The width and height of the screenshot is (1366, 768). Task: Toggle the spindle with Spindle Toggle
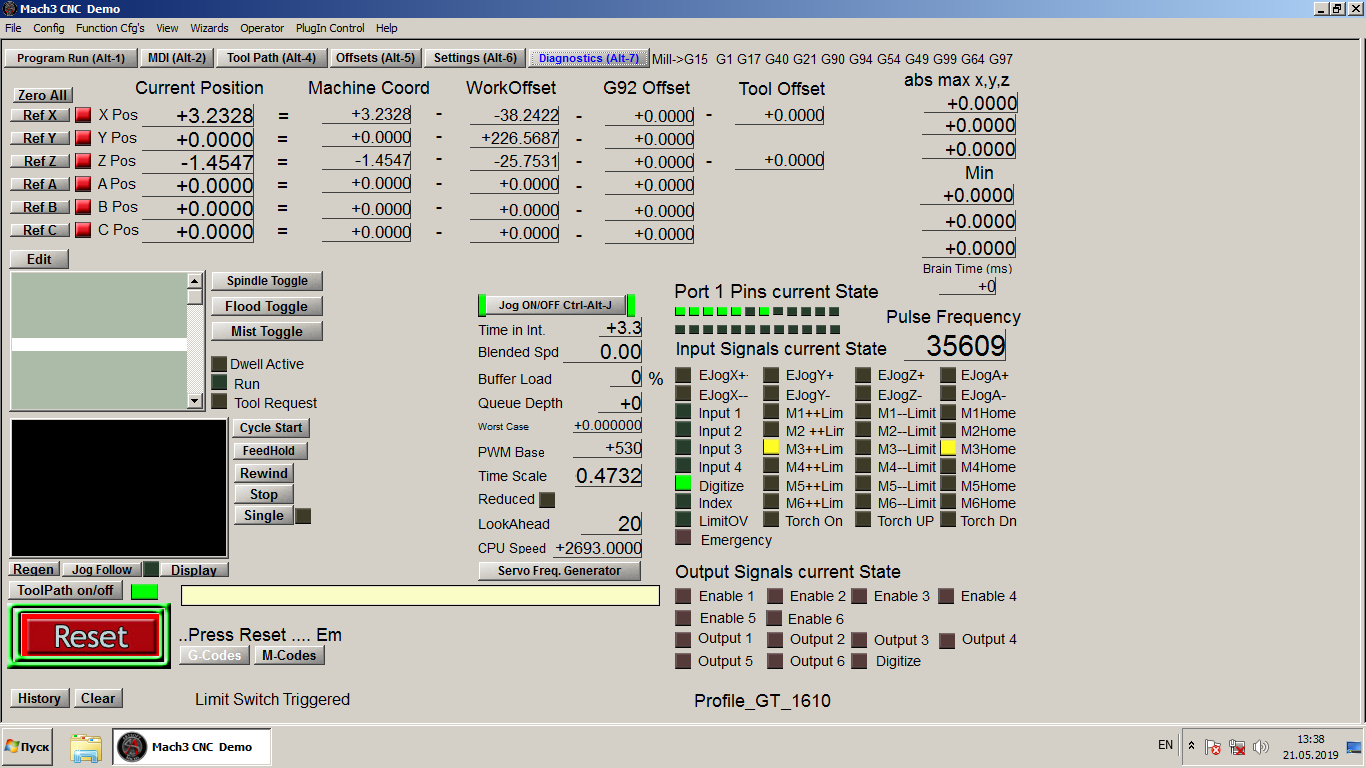click(267, 281)
